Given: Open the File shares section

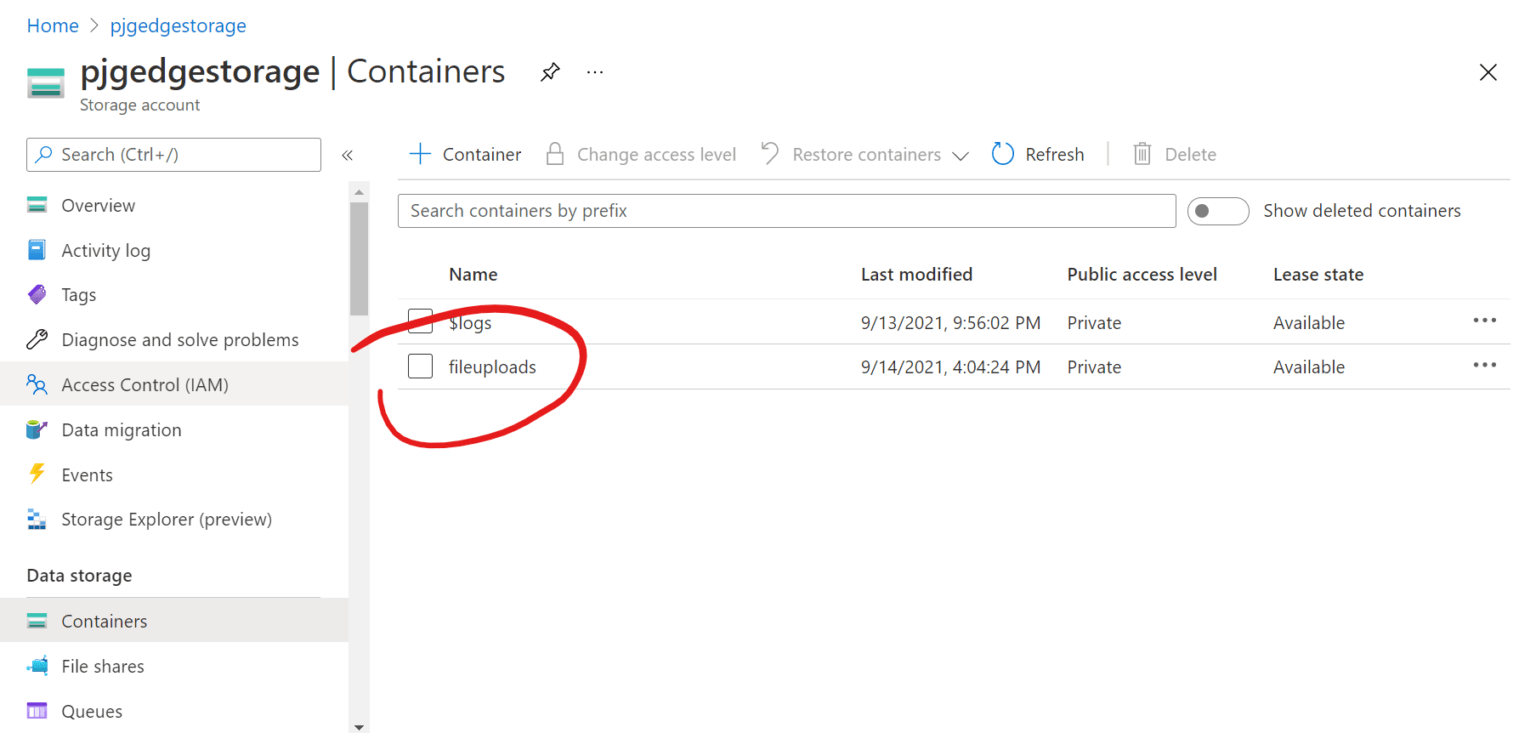Looking at the screenshot, I should 103,665.
